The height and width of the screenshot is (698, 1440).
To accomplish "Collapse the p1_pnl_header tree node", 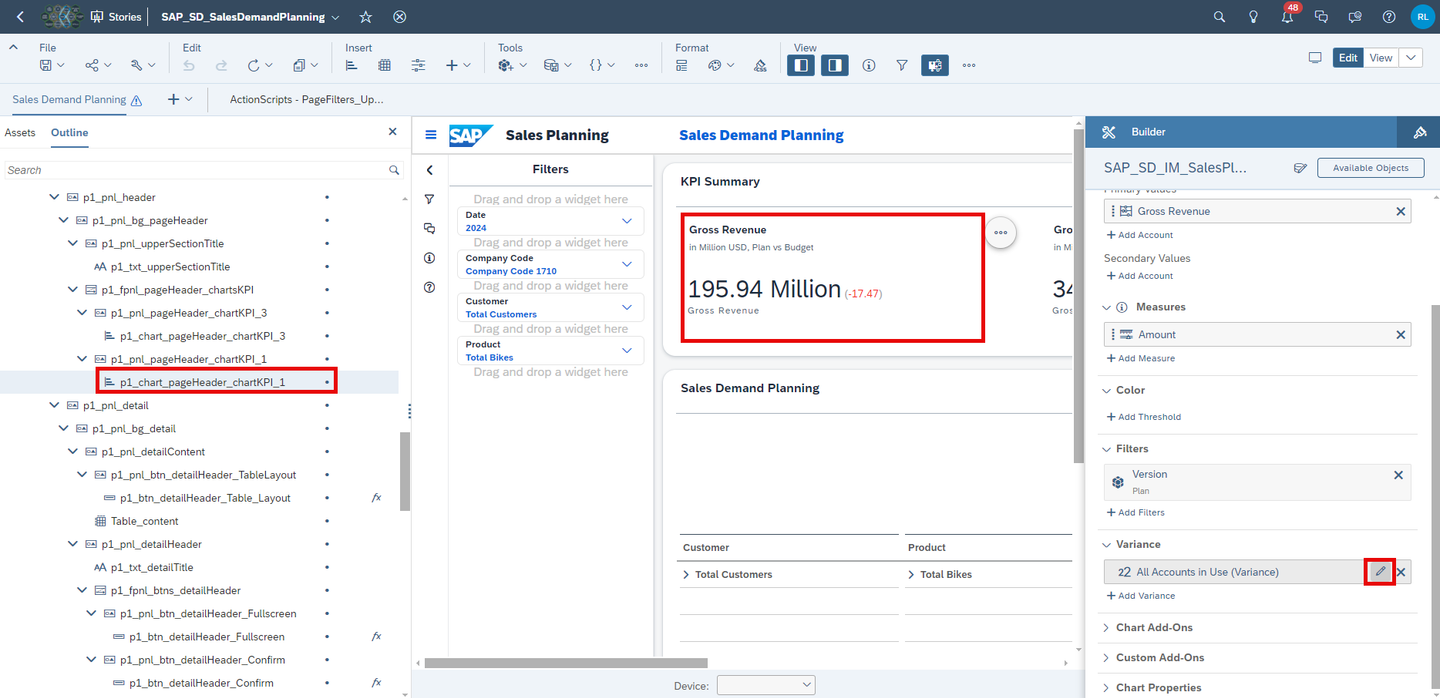I will point(55,198).
